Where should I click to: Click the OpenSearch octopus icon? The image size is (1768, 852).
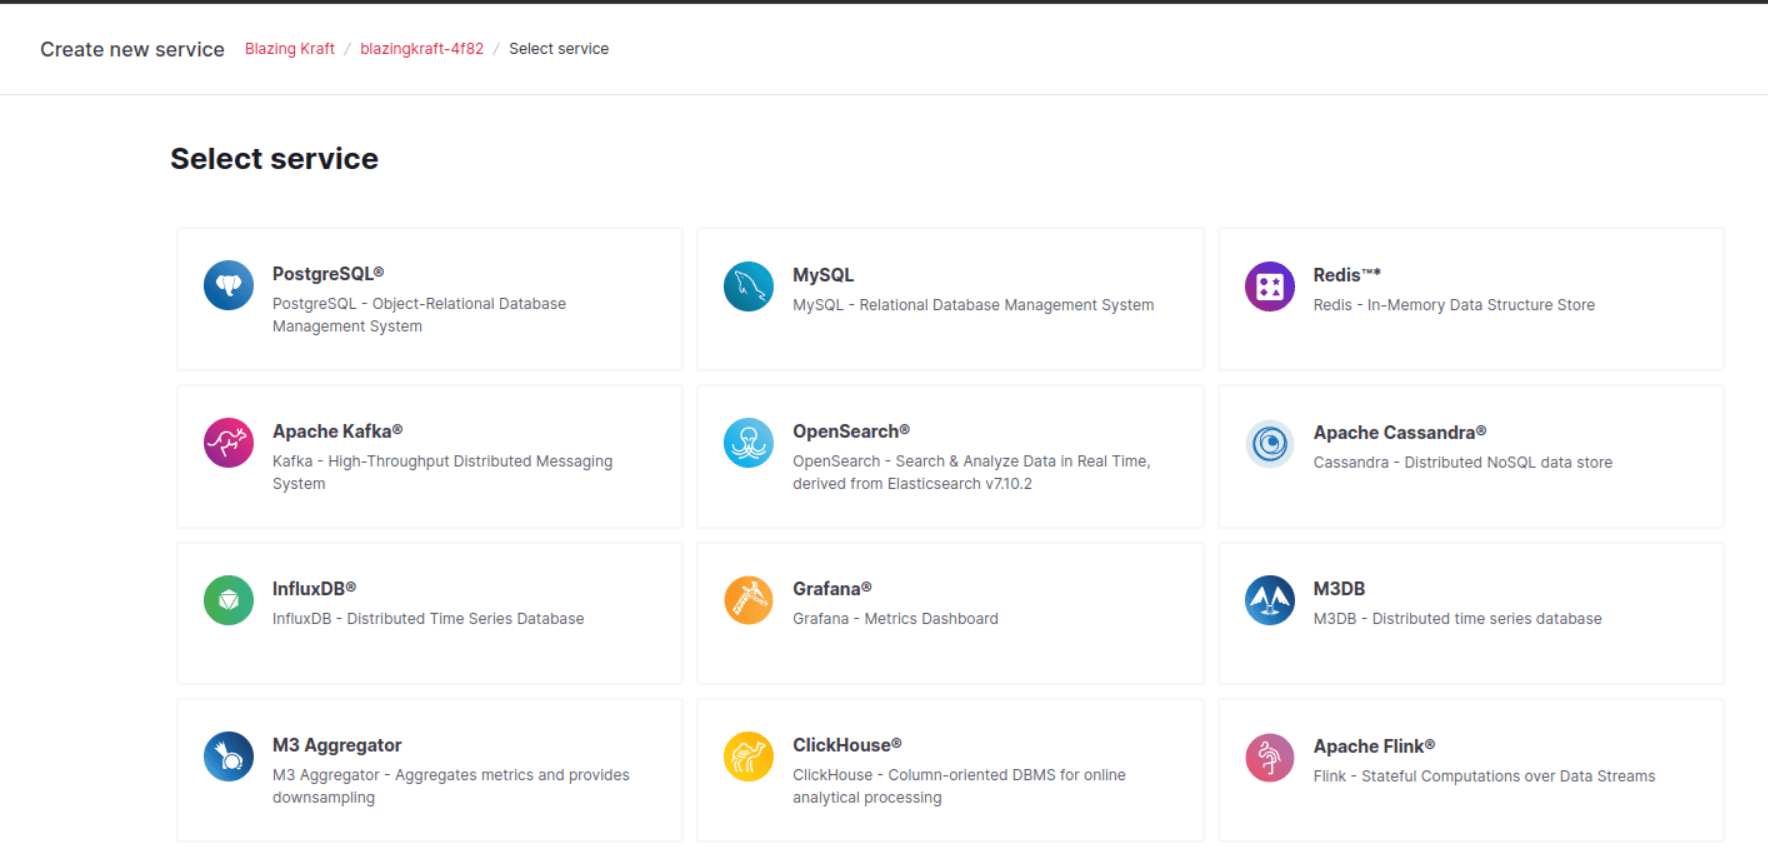pyautogui.click(x=749, y=443)
